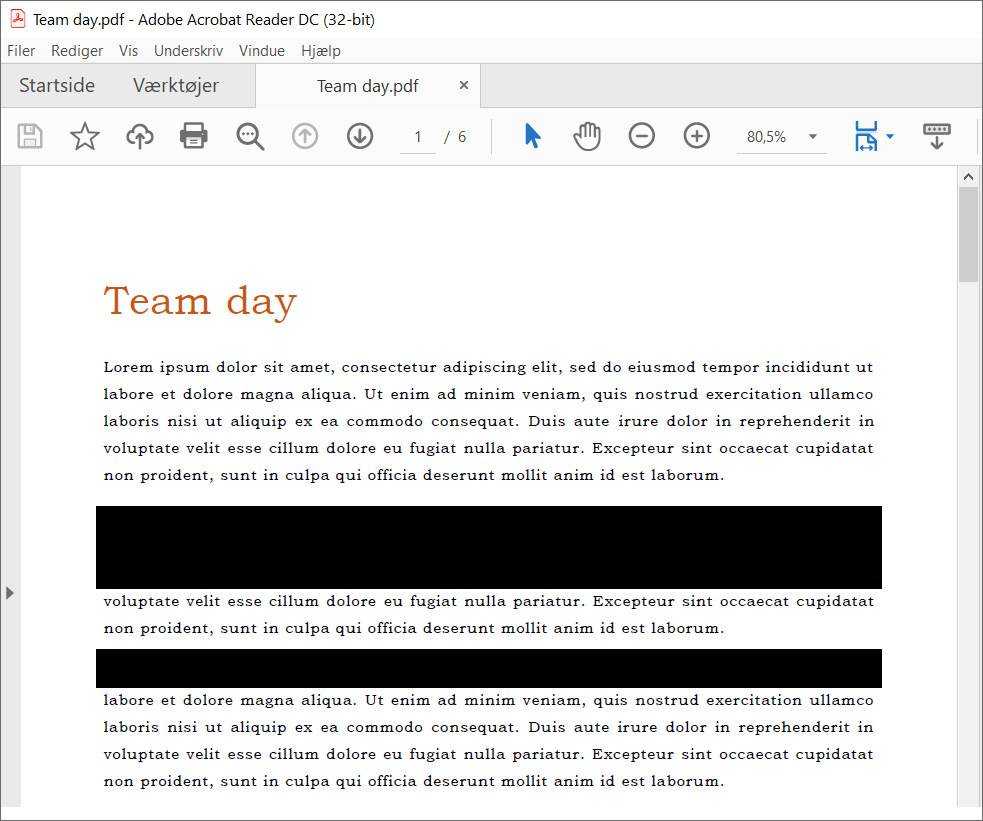Open the Filer menu
The width and height of the screenshot is (983, 821).
21,51
